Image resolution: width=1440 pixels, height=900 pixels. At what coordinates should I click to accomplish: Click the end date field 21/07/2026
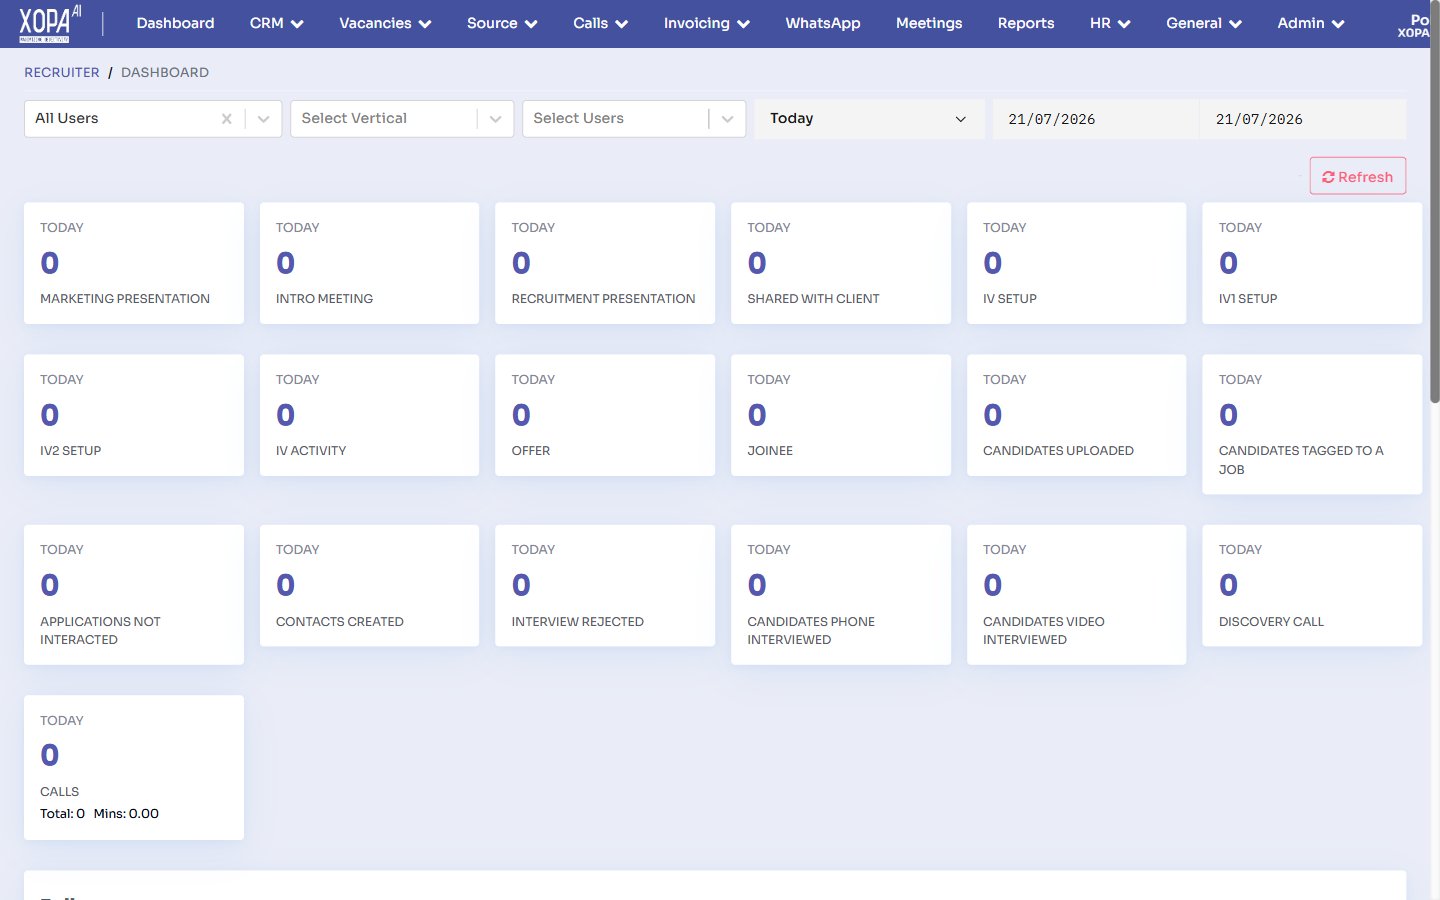point(1303,119)
